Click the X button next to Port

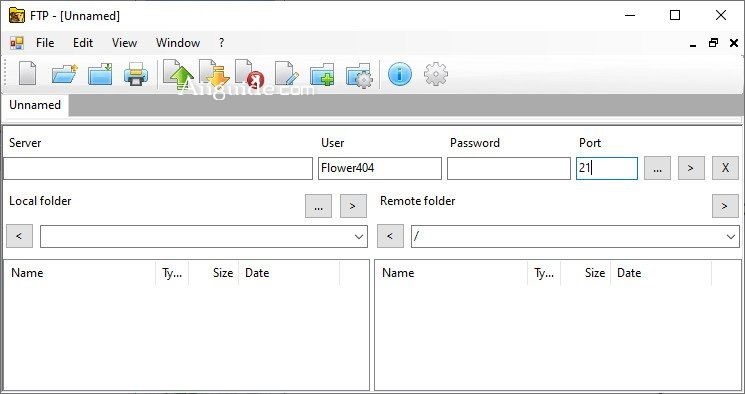[x=725, y=168]
